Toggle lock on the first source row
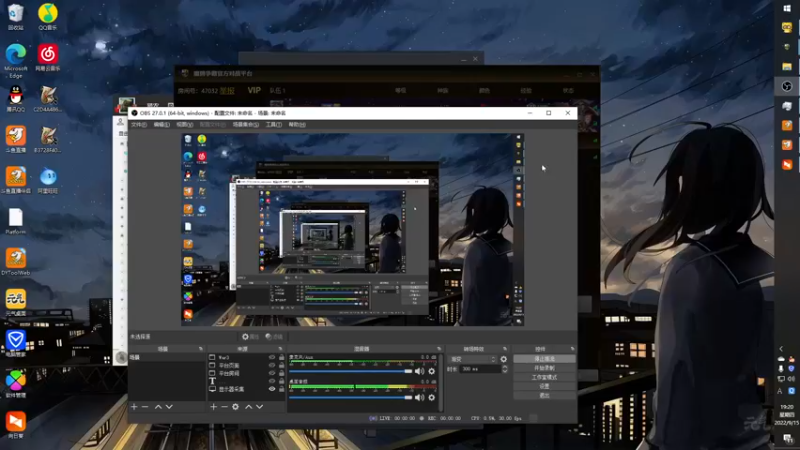The image size is (800, 450). (281, 358)
